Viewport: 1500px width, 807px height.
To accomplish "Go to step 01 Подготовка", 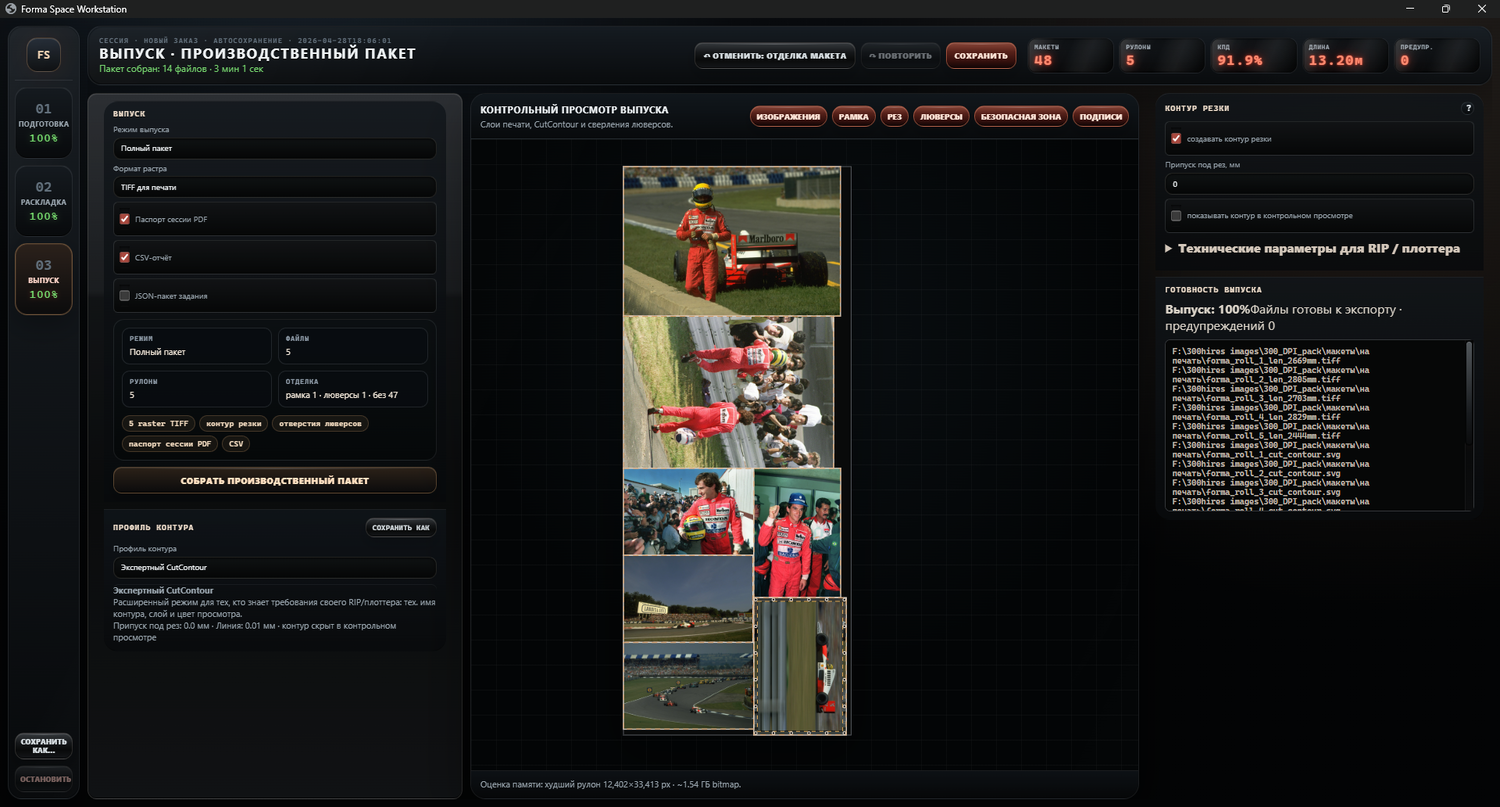I will click(44, 123).
